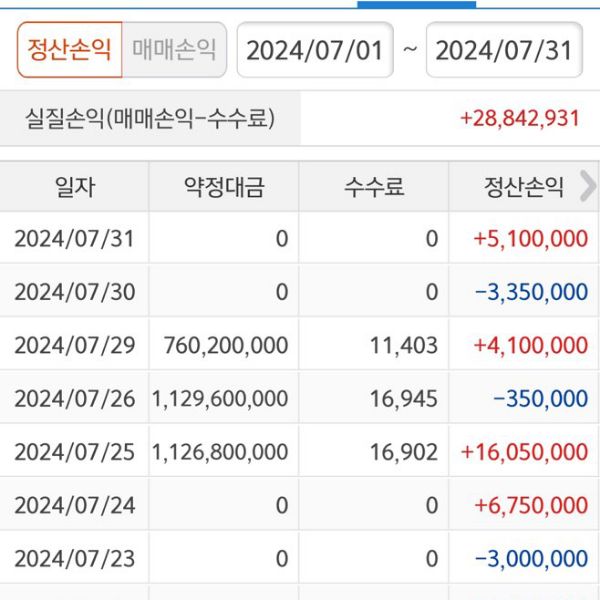Select the 2024/07/23 row date
Screen dimensions: 600x600
click(74, 558)
